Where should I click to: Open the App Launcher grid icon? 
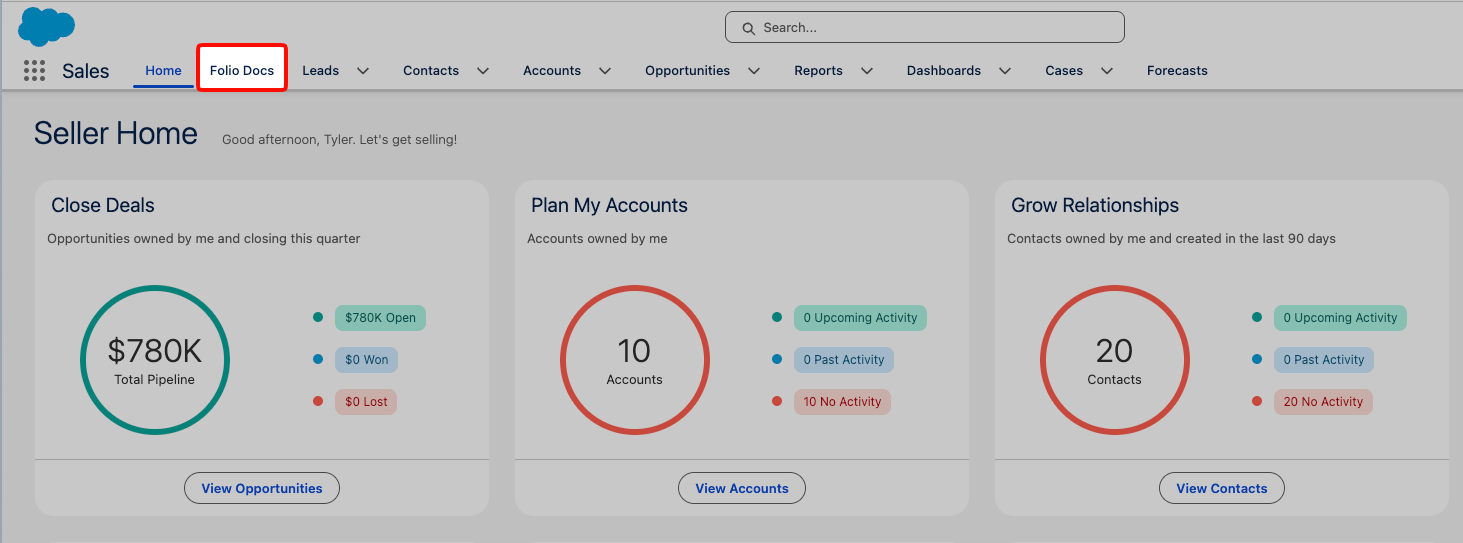click(34, 71)
